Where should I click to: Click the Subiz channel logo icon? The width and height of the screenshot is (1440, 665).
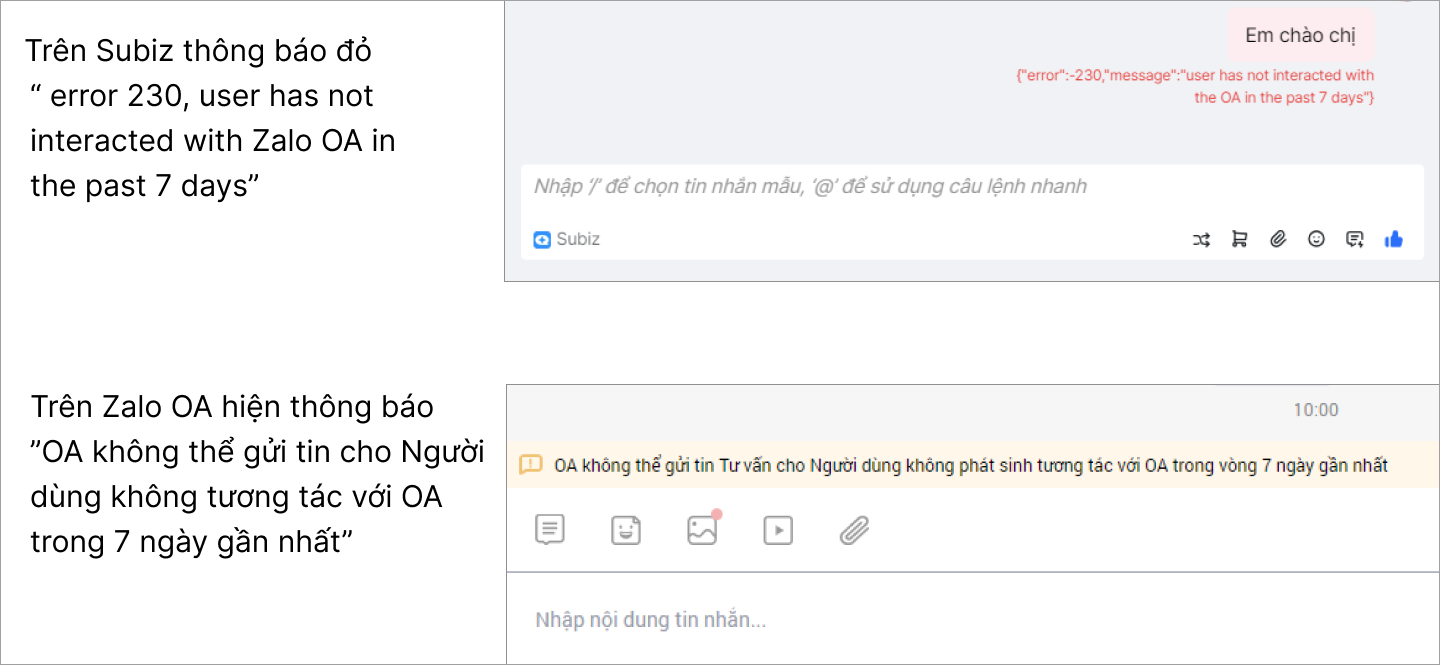(542, 240)
